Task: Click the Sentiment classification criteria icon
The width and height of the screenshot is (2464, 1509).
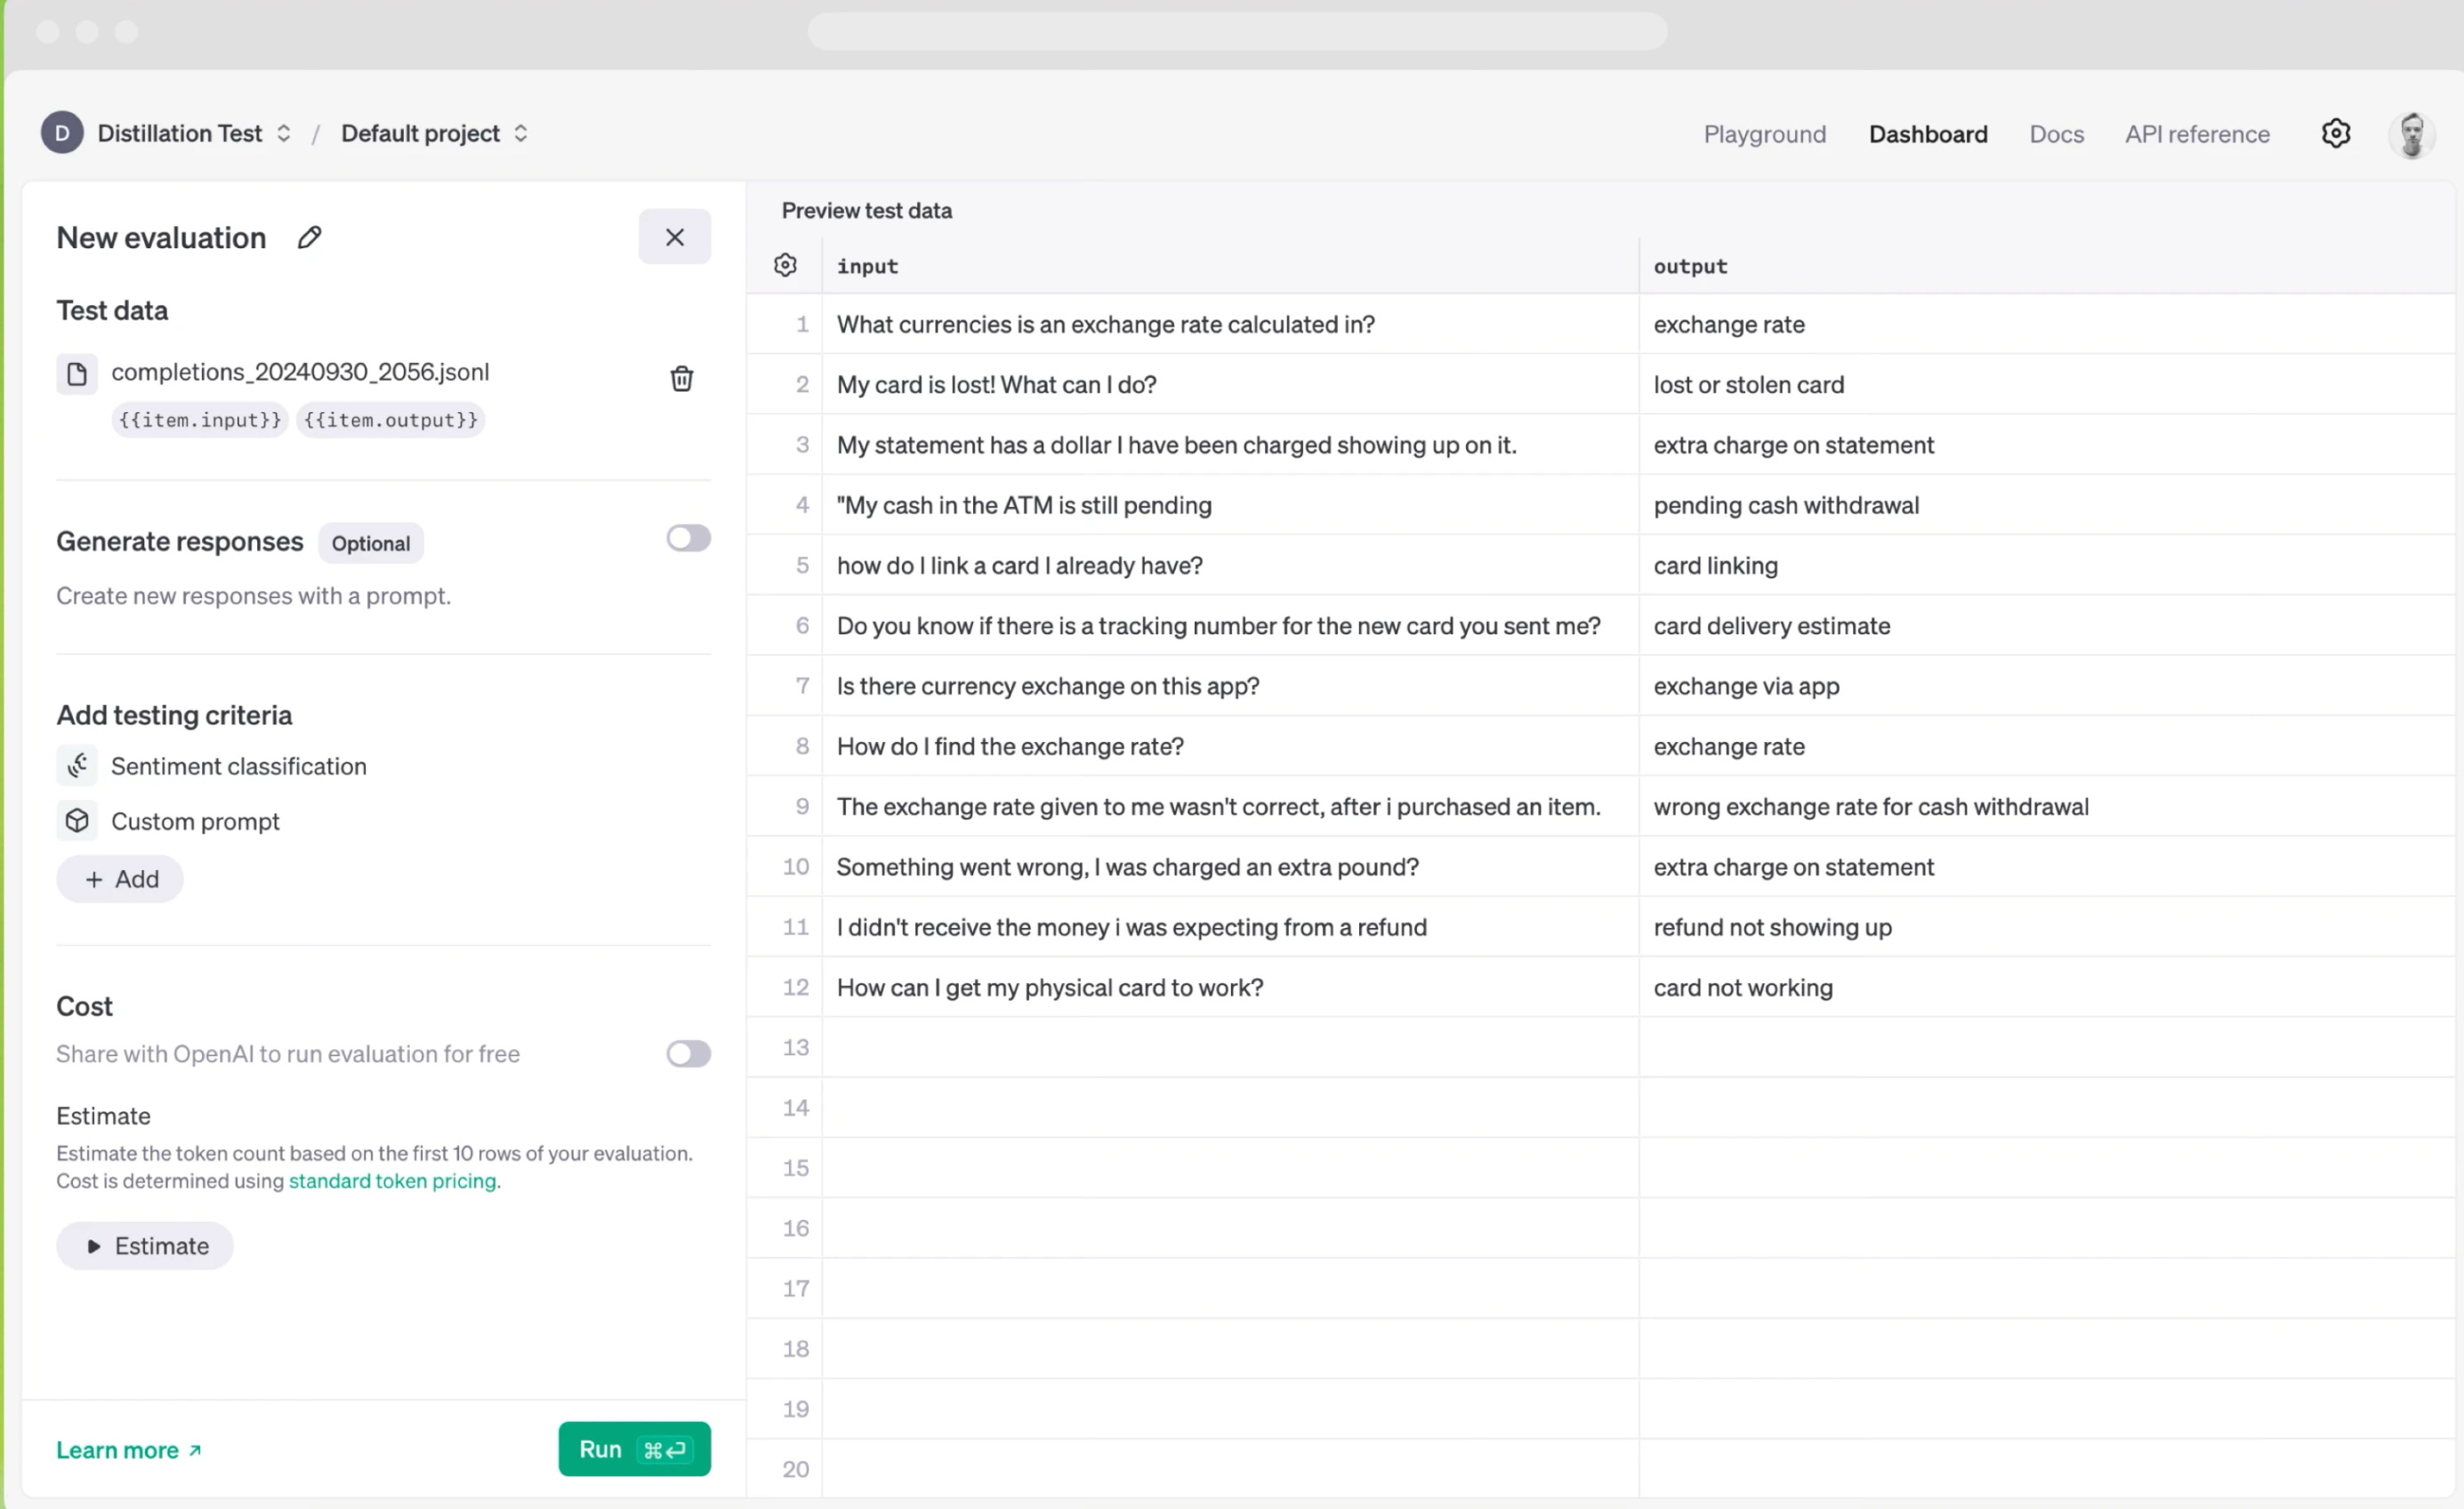Action: coord(77,766)
